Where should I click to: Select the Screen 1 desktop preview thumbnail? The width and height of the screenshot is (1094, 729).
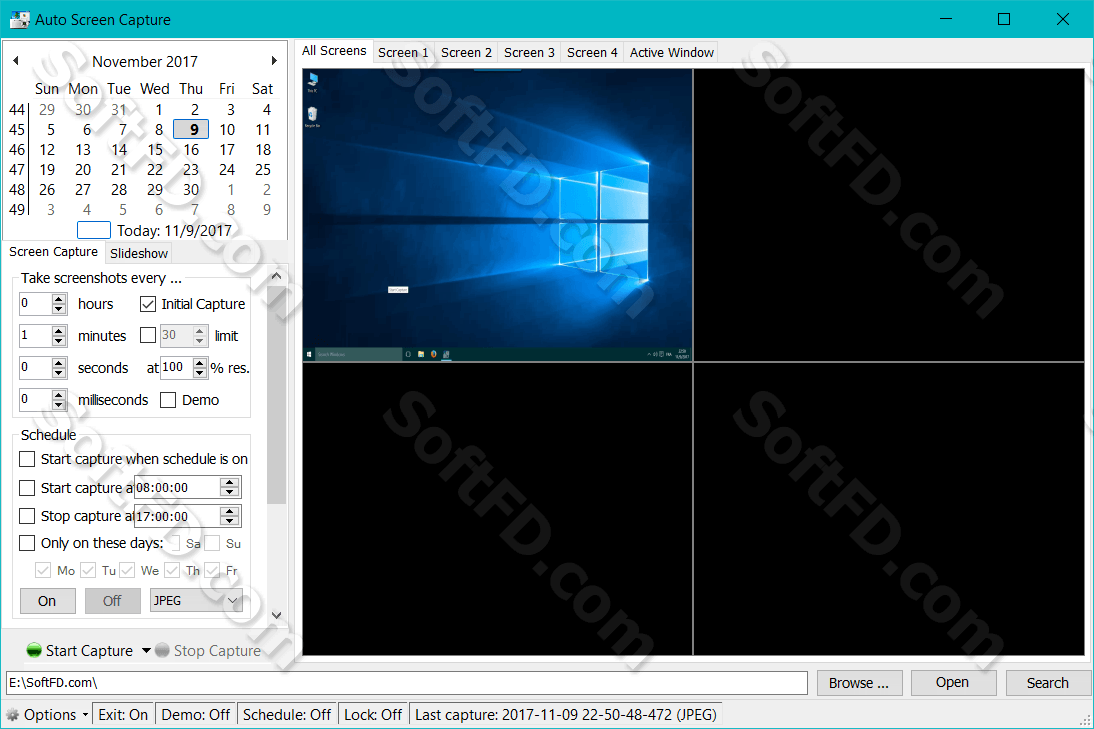click(x=497, y=215)
